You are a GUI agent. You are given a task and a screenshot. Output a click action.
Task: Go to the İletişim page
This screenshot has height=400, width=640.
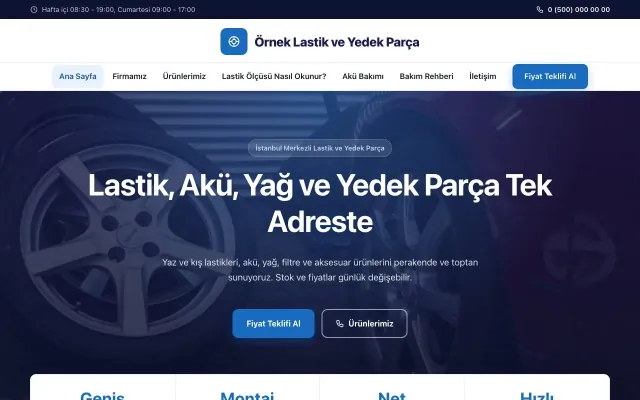tap(482, 76)
